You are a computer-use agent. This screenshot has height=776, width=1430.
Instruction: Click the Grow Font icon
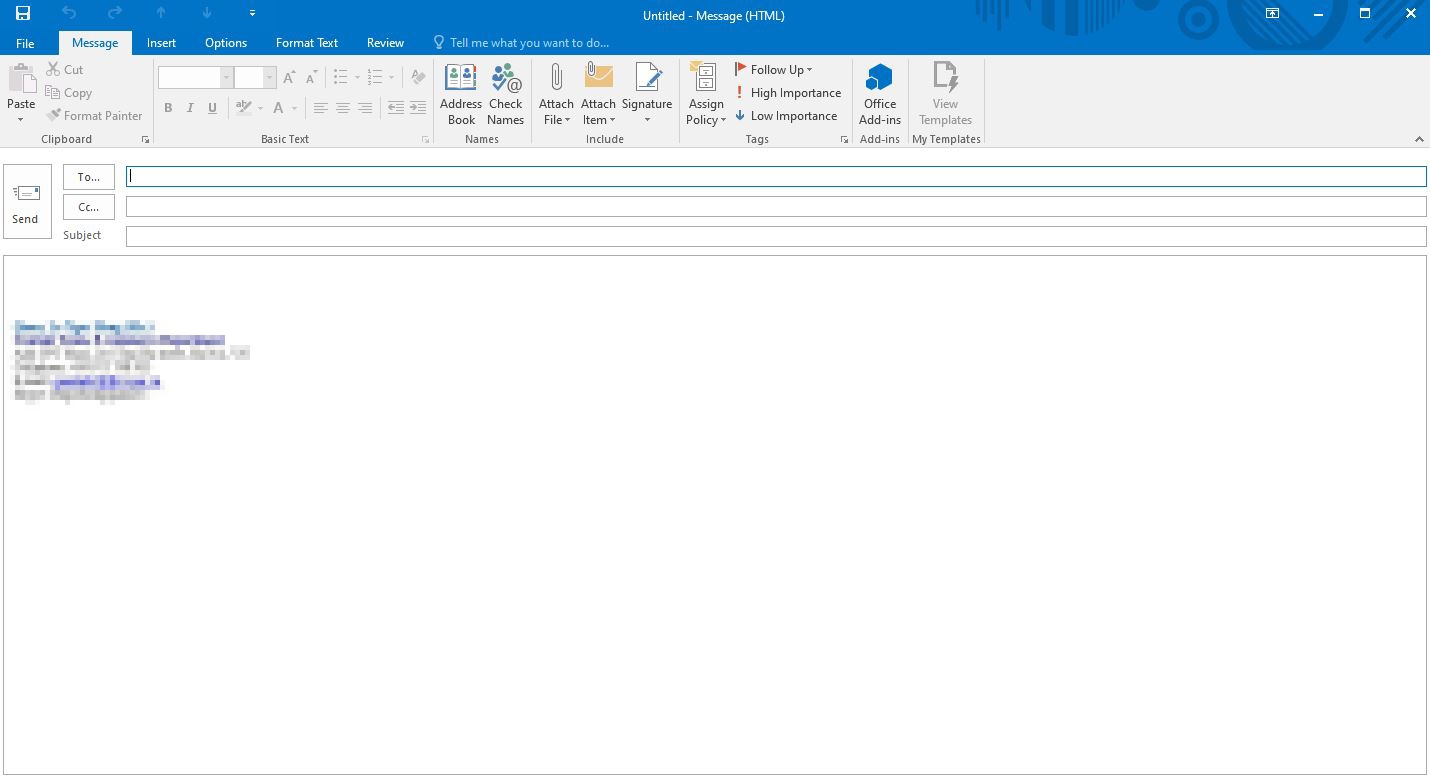pos(289,77)
